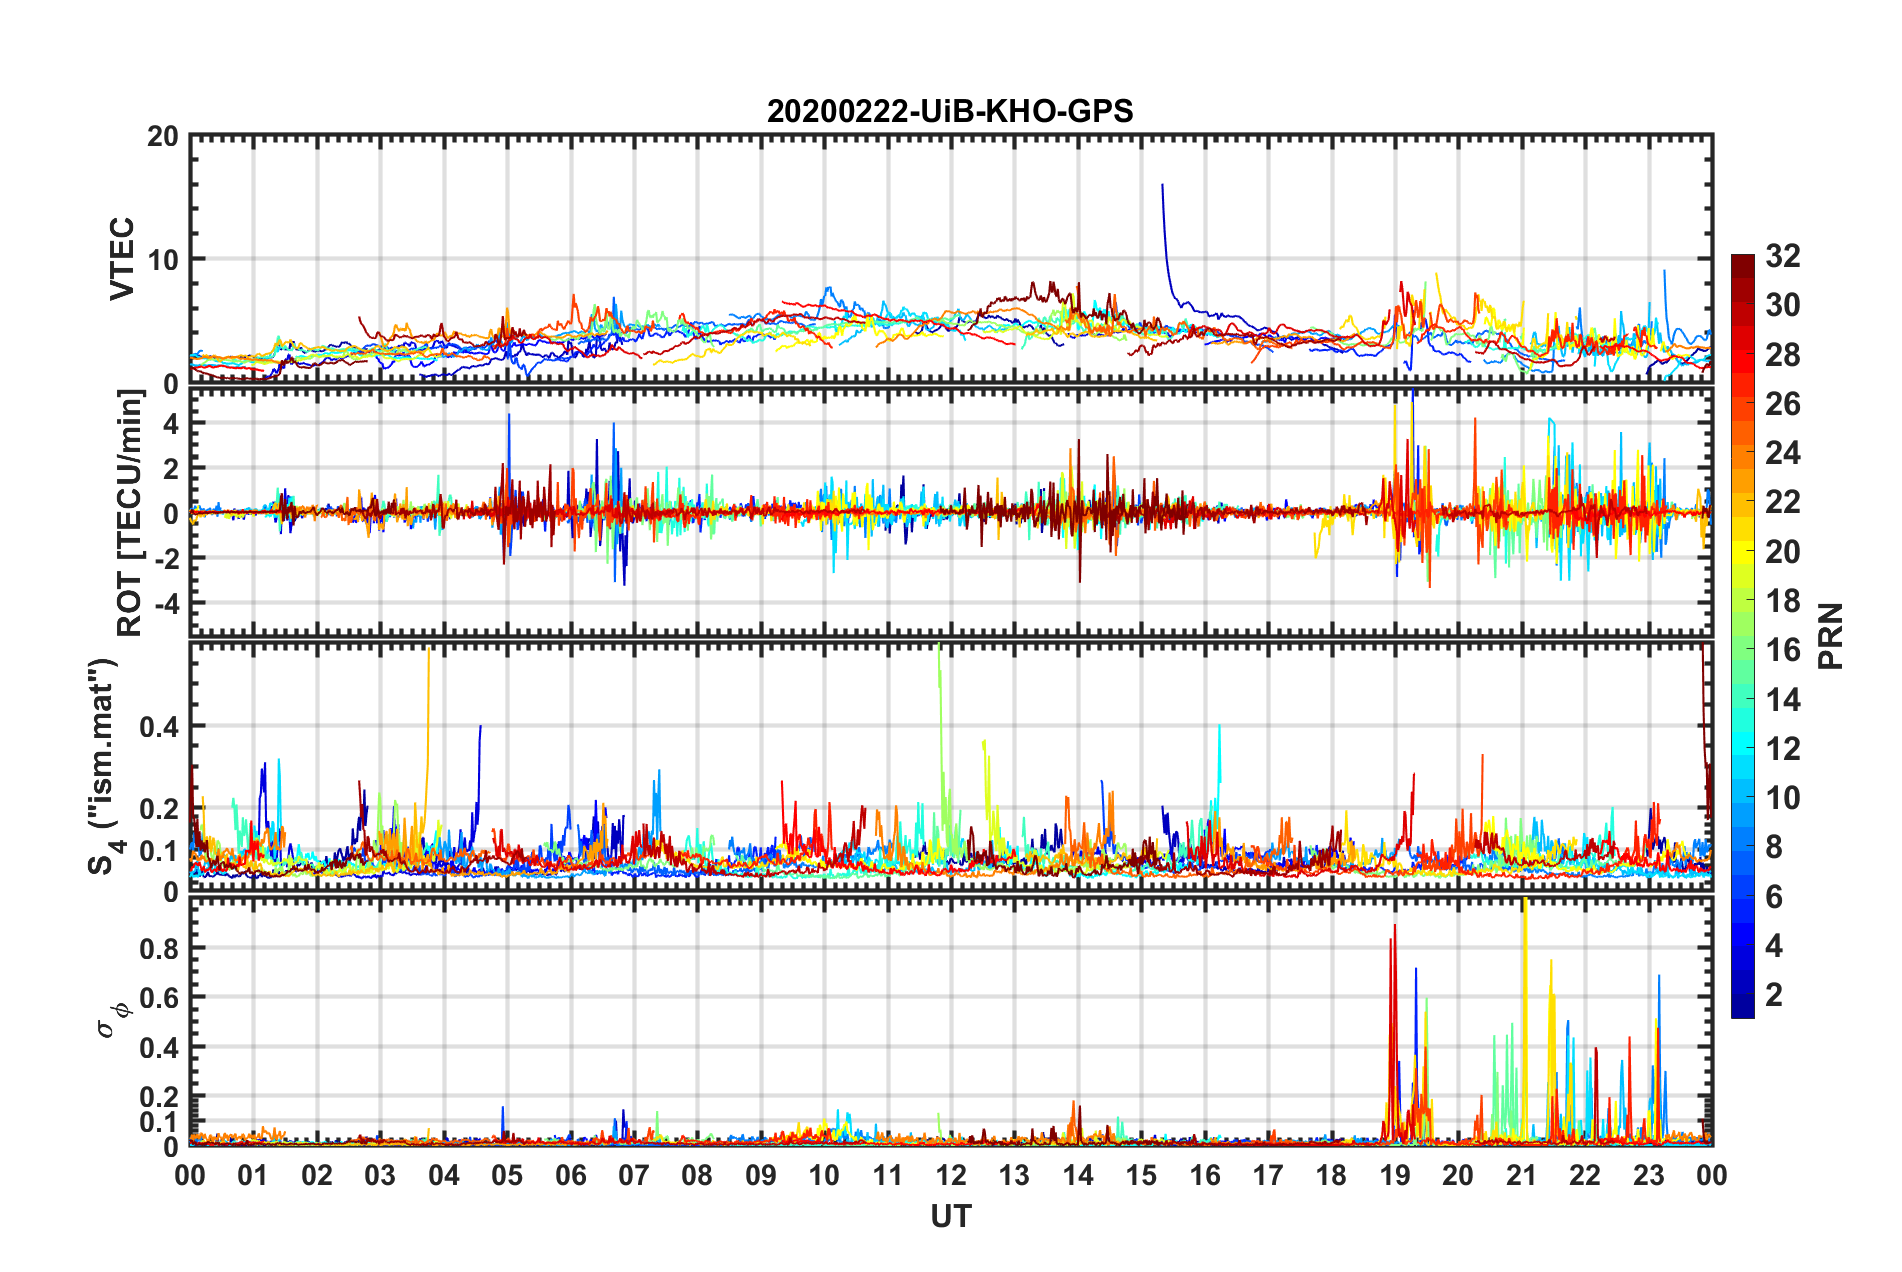Image resolution: width=1902 pixels, height=1272 pixels.
Task: Select the 06 tick on UT axis
Action: (x=571, y=1175)
